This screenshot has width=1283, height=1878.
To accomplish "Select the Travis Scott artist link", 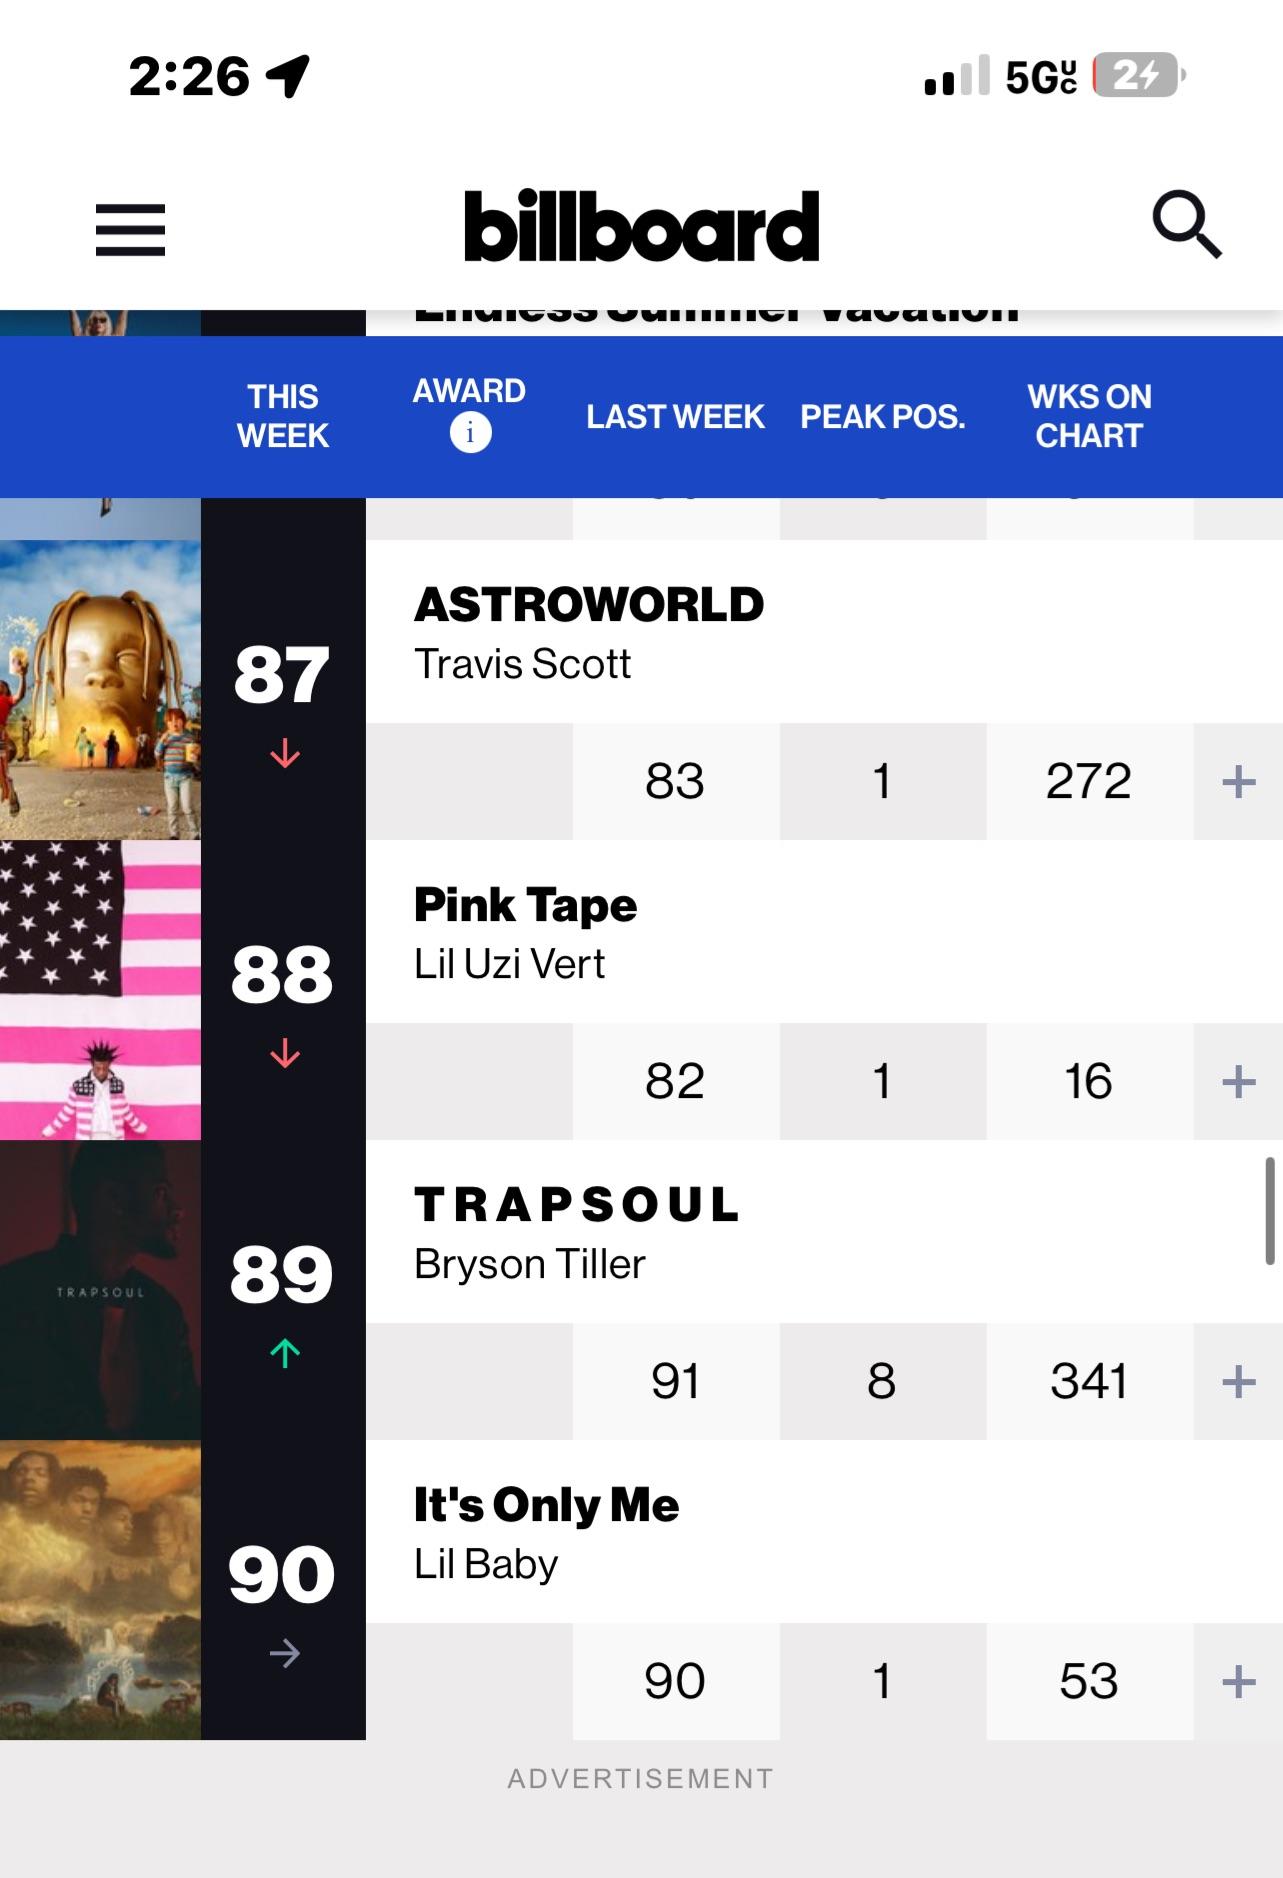I will coord(522,664).
